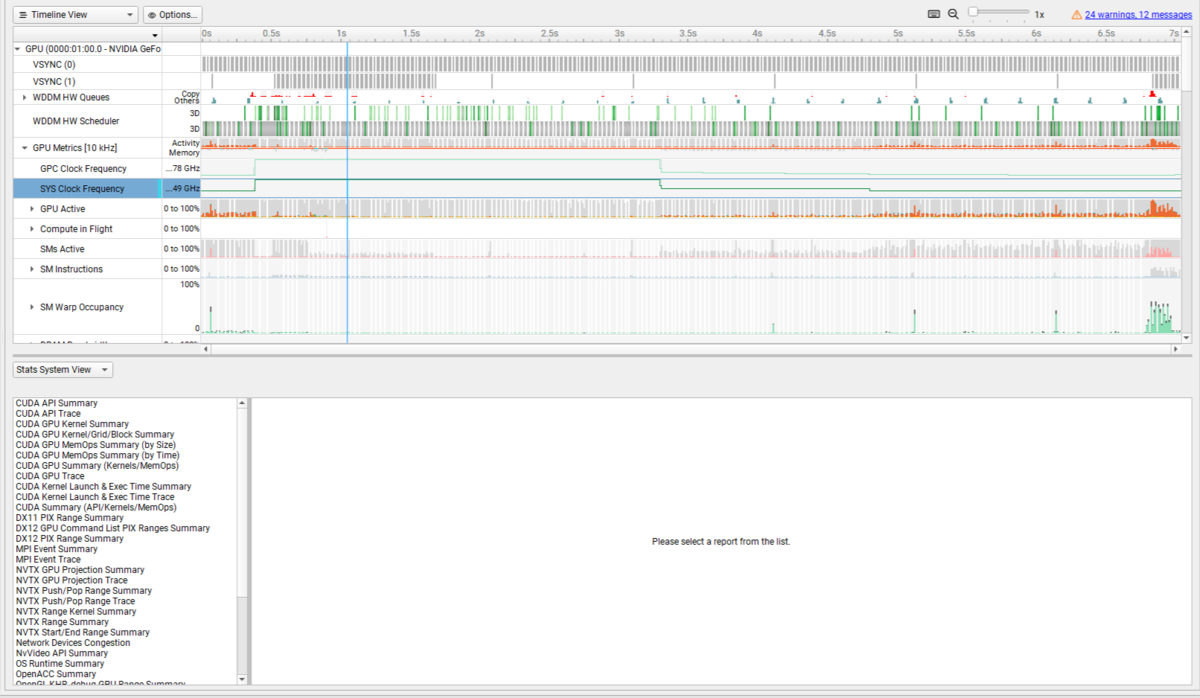Image resolution: width=1200 pixels, height=698 pixels.
Task: Adjust the timeline zoom slider handle
Action: [x=973, y=12]
